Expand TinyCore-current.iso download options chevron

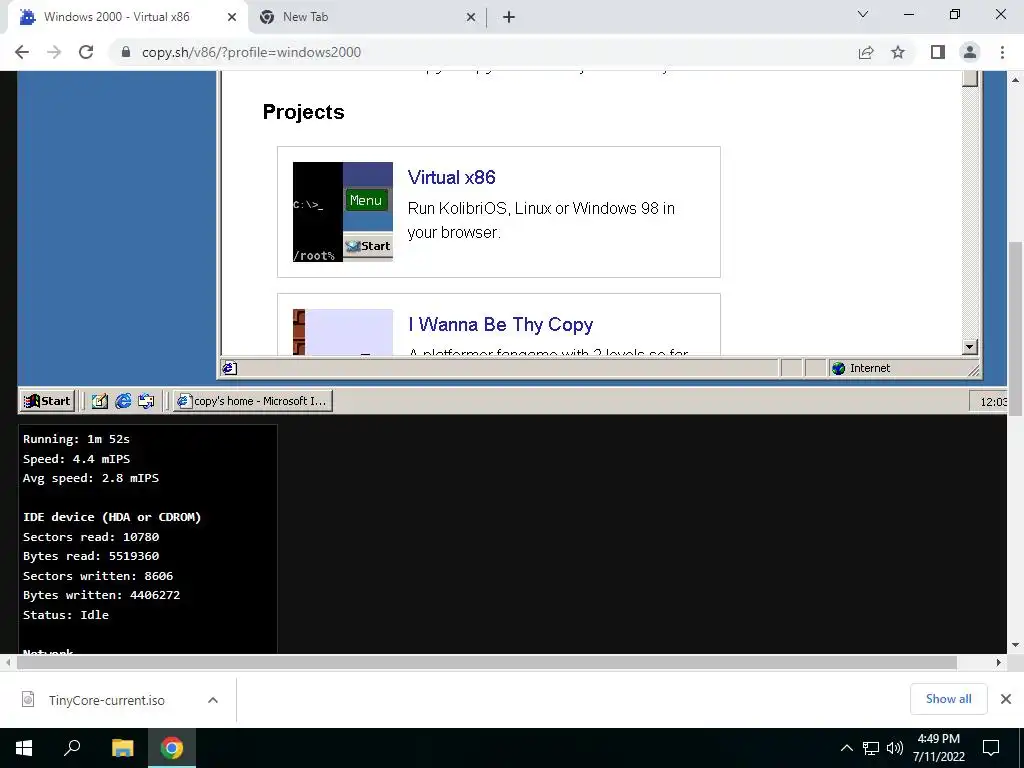[x=213, y=700]
